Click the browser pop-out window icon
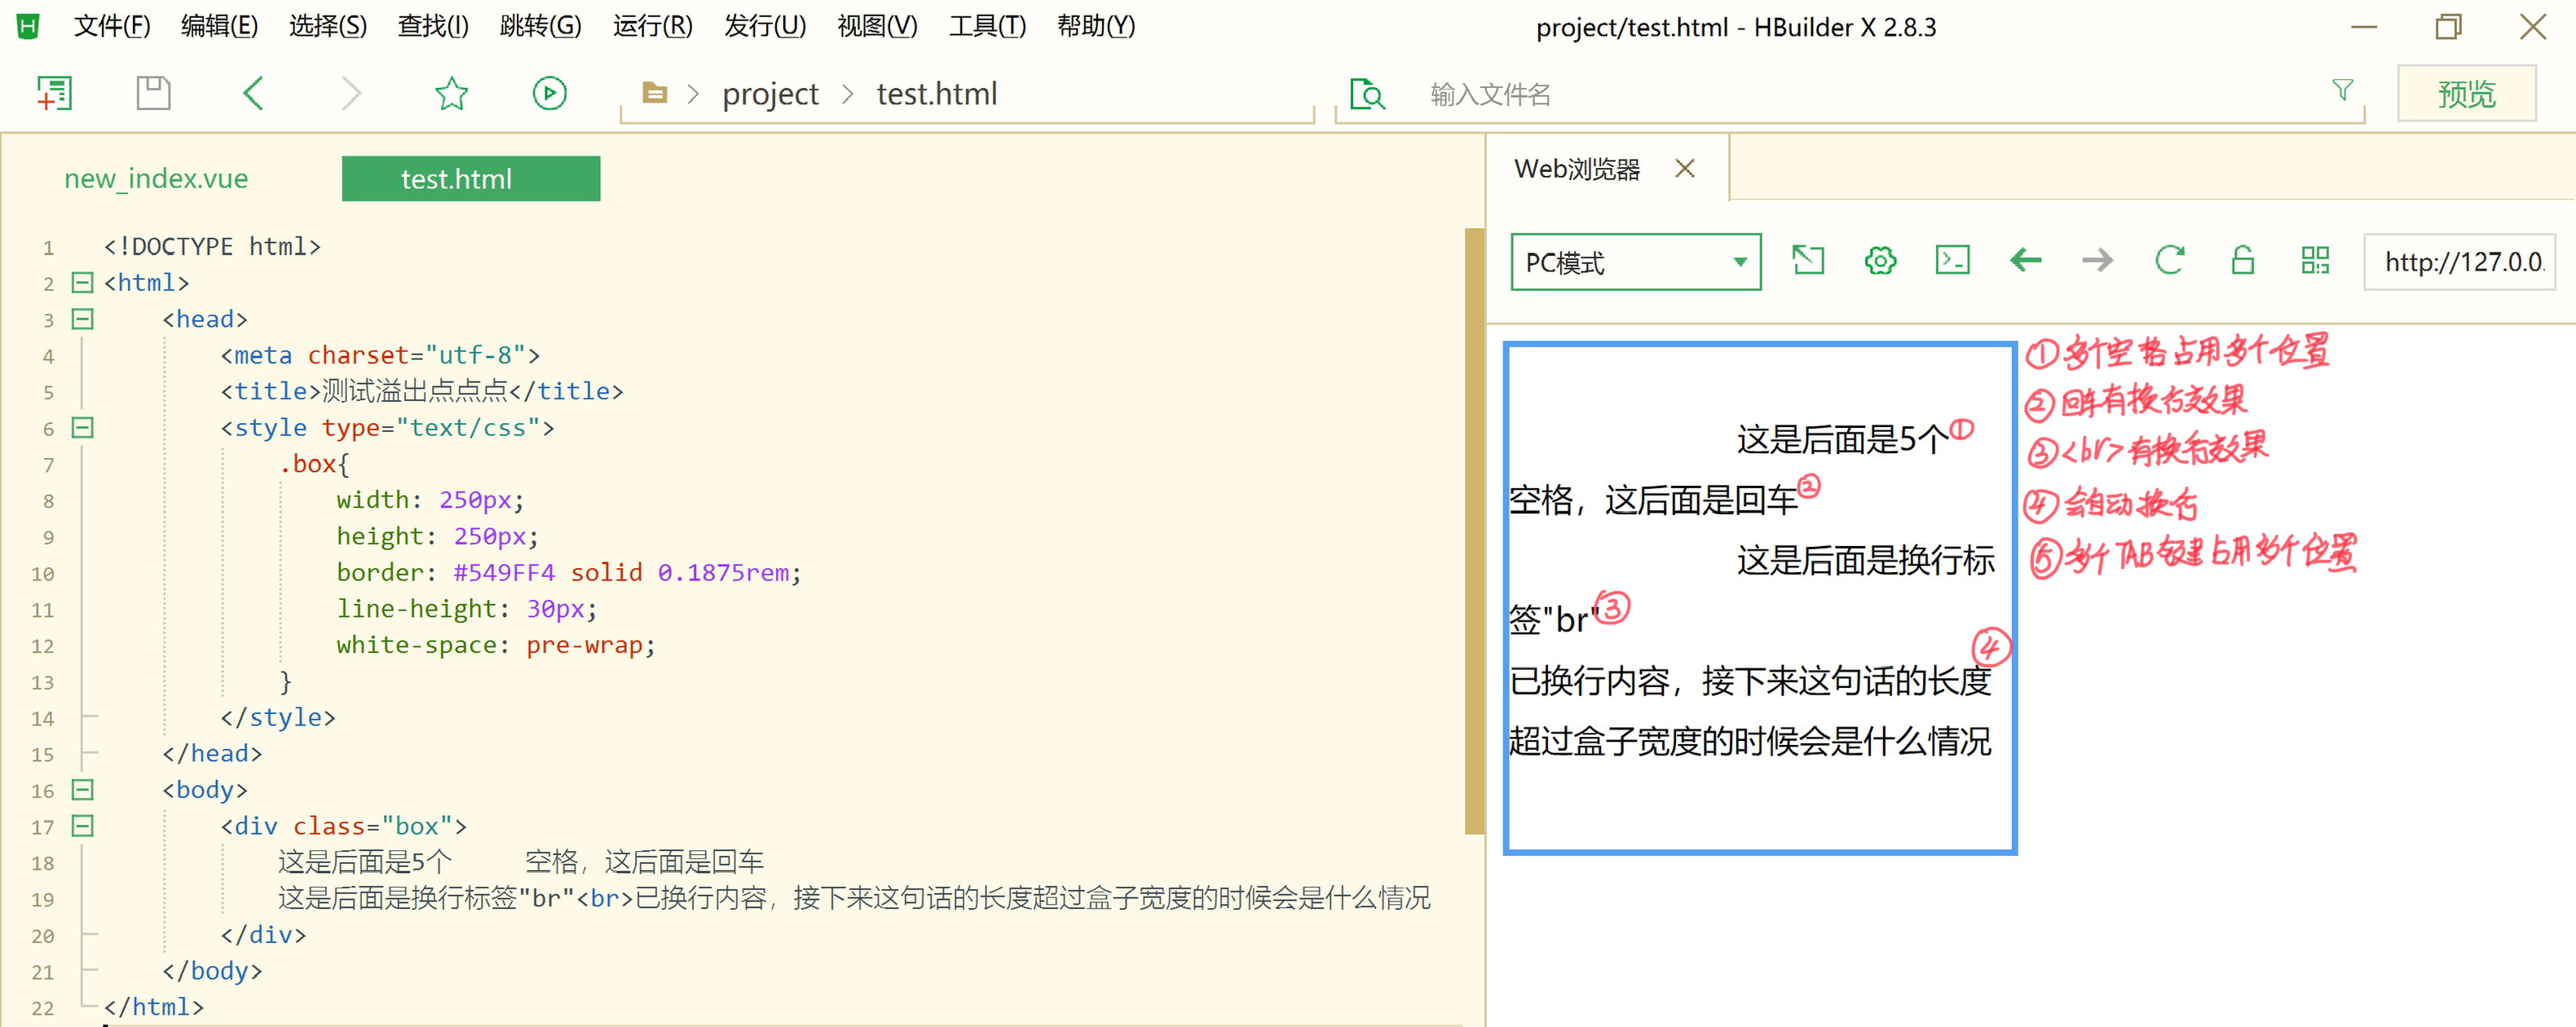The width and height of the screenshot is (2576, 1027). pyautogui.click(x=1807, y=261)
